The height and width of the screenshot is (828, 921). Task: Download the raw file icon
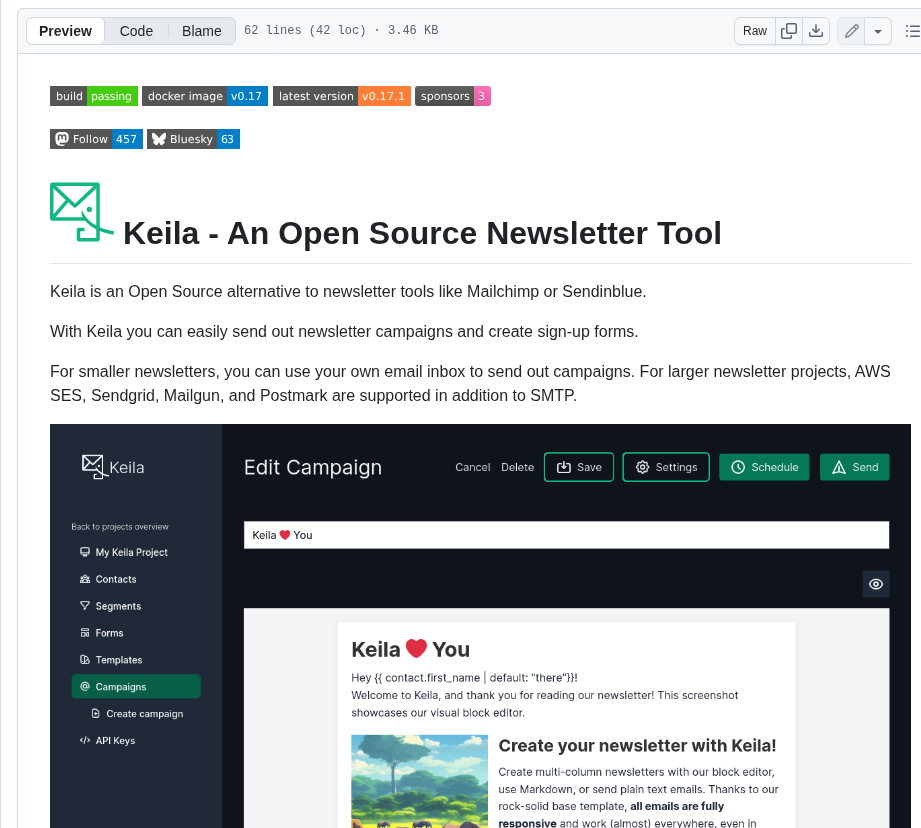[816, 31]
